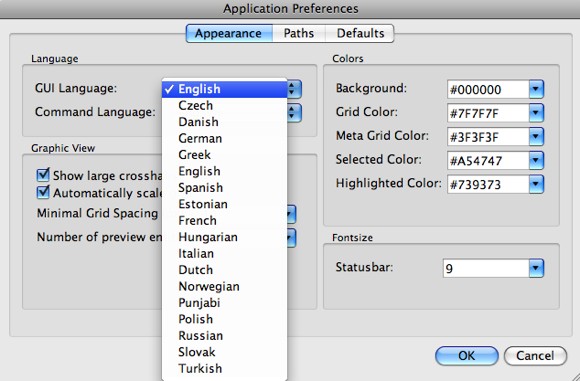The image size is (580, 381).
Task: Click the OK button
Action: (466, 356)
